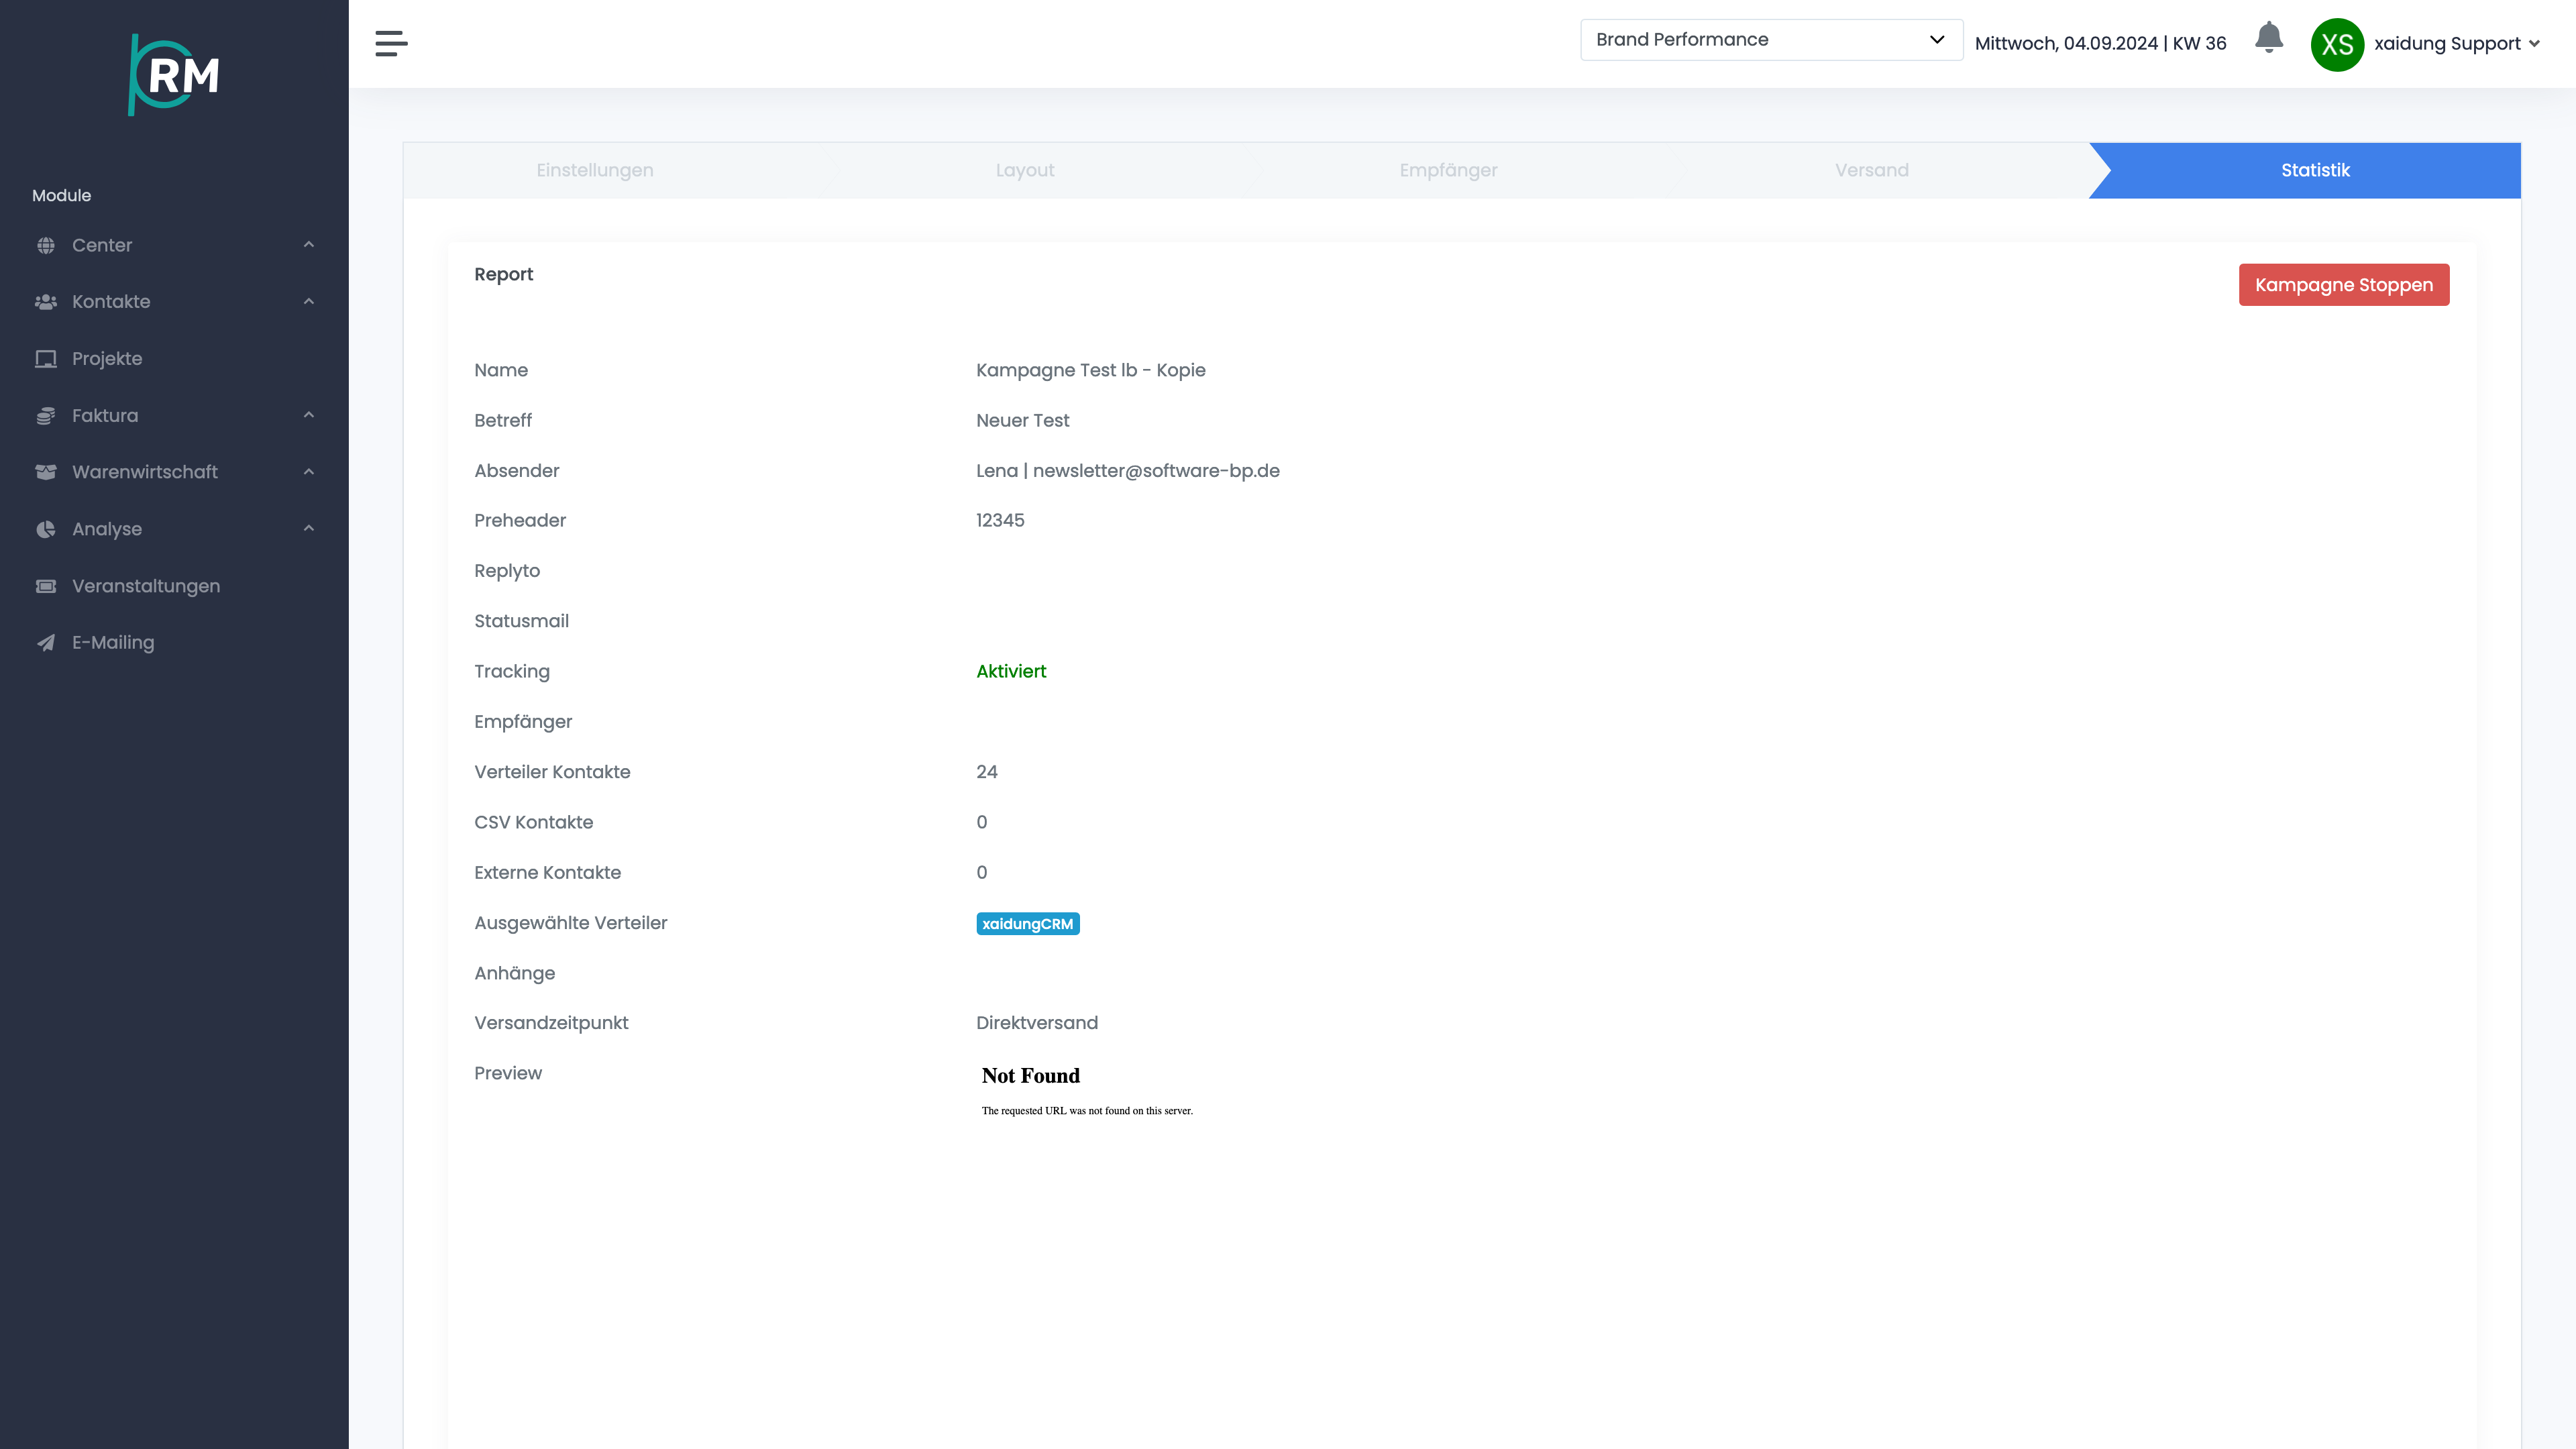Go to the Einstellungen step tab

[595, 170]
